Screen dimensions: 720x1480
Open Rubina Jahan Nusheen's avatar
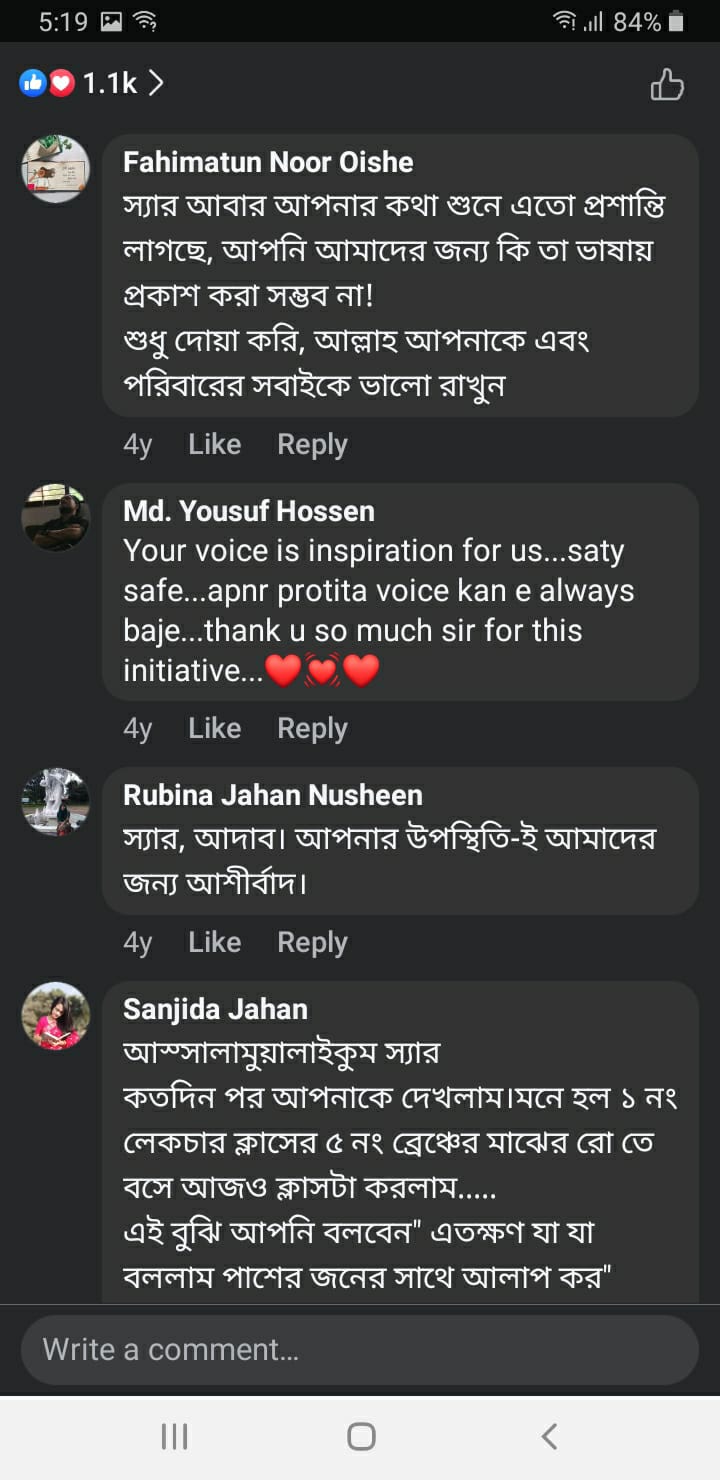tap(56, 801)
